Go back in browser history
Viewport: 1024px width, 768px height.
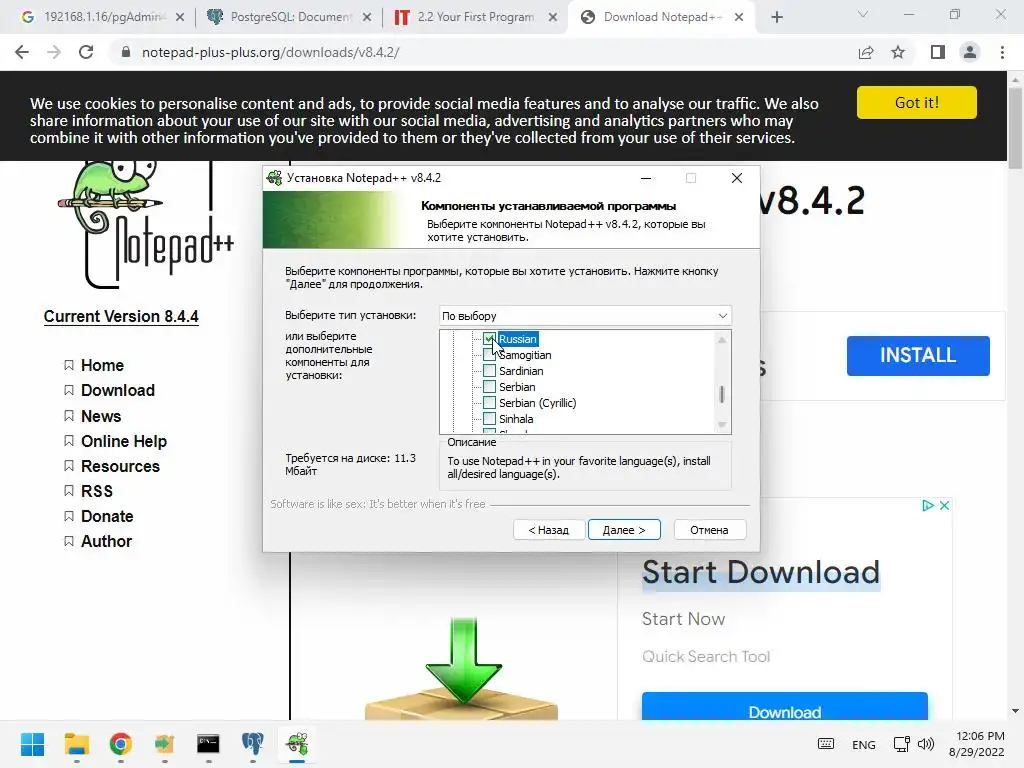coord(22,52)
